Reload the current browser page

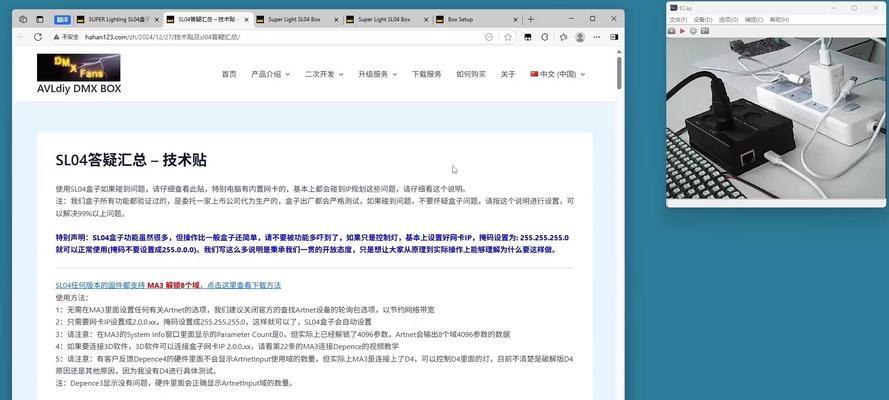pyautogui.click(x=38, y=37)
